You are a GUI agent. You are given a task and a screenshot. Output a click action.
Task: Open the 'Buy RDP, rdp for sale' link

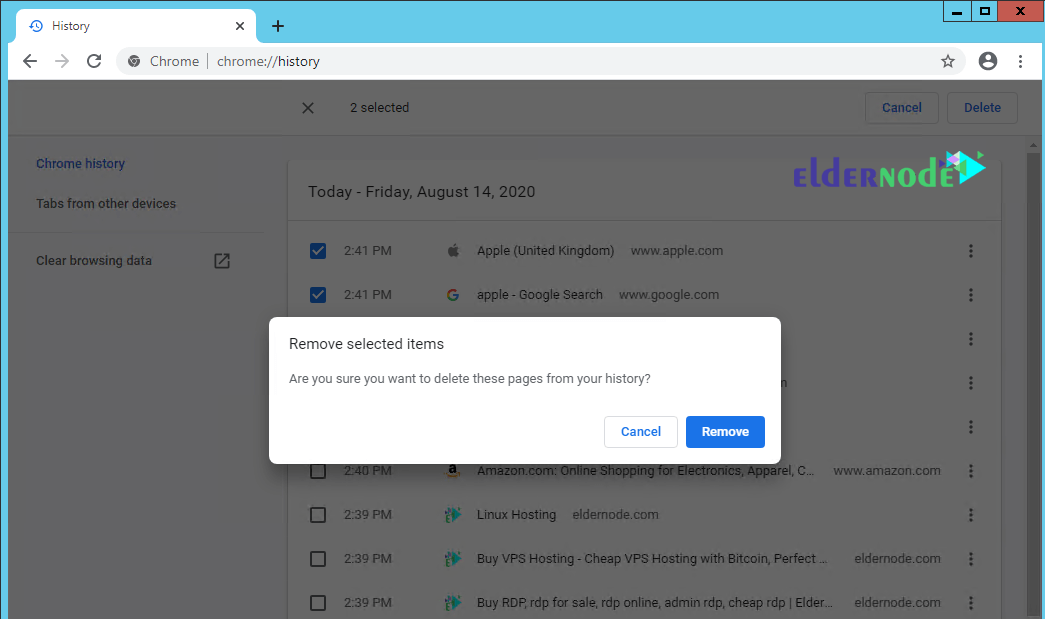tap(654, 602)
